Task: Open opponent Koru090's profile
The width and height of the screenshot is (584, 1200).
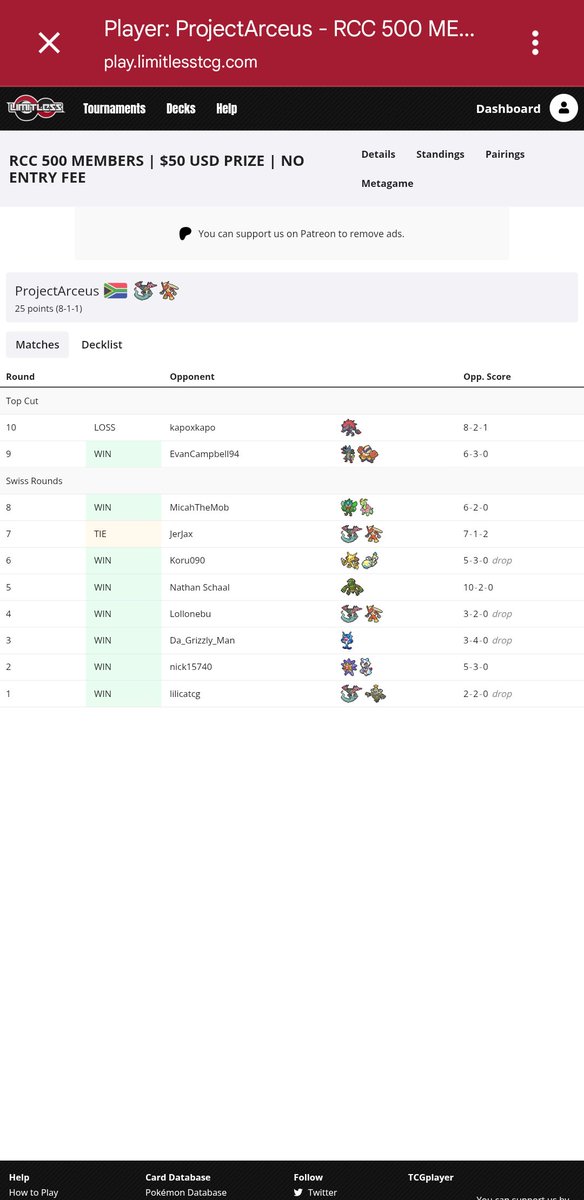Action: [x=188, y=560]
